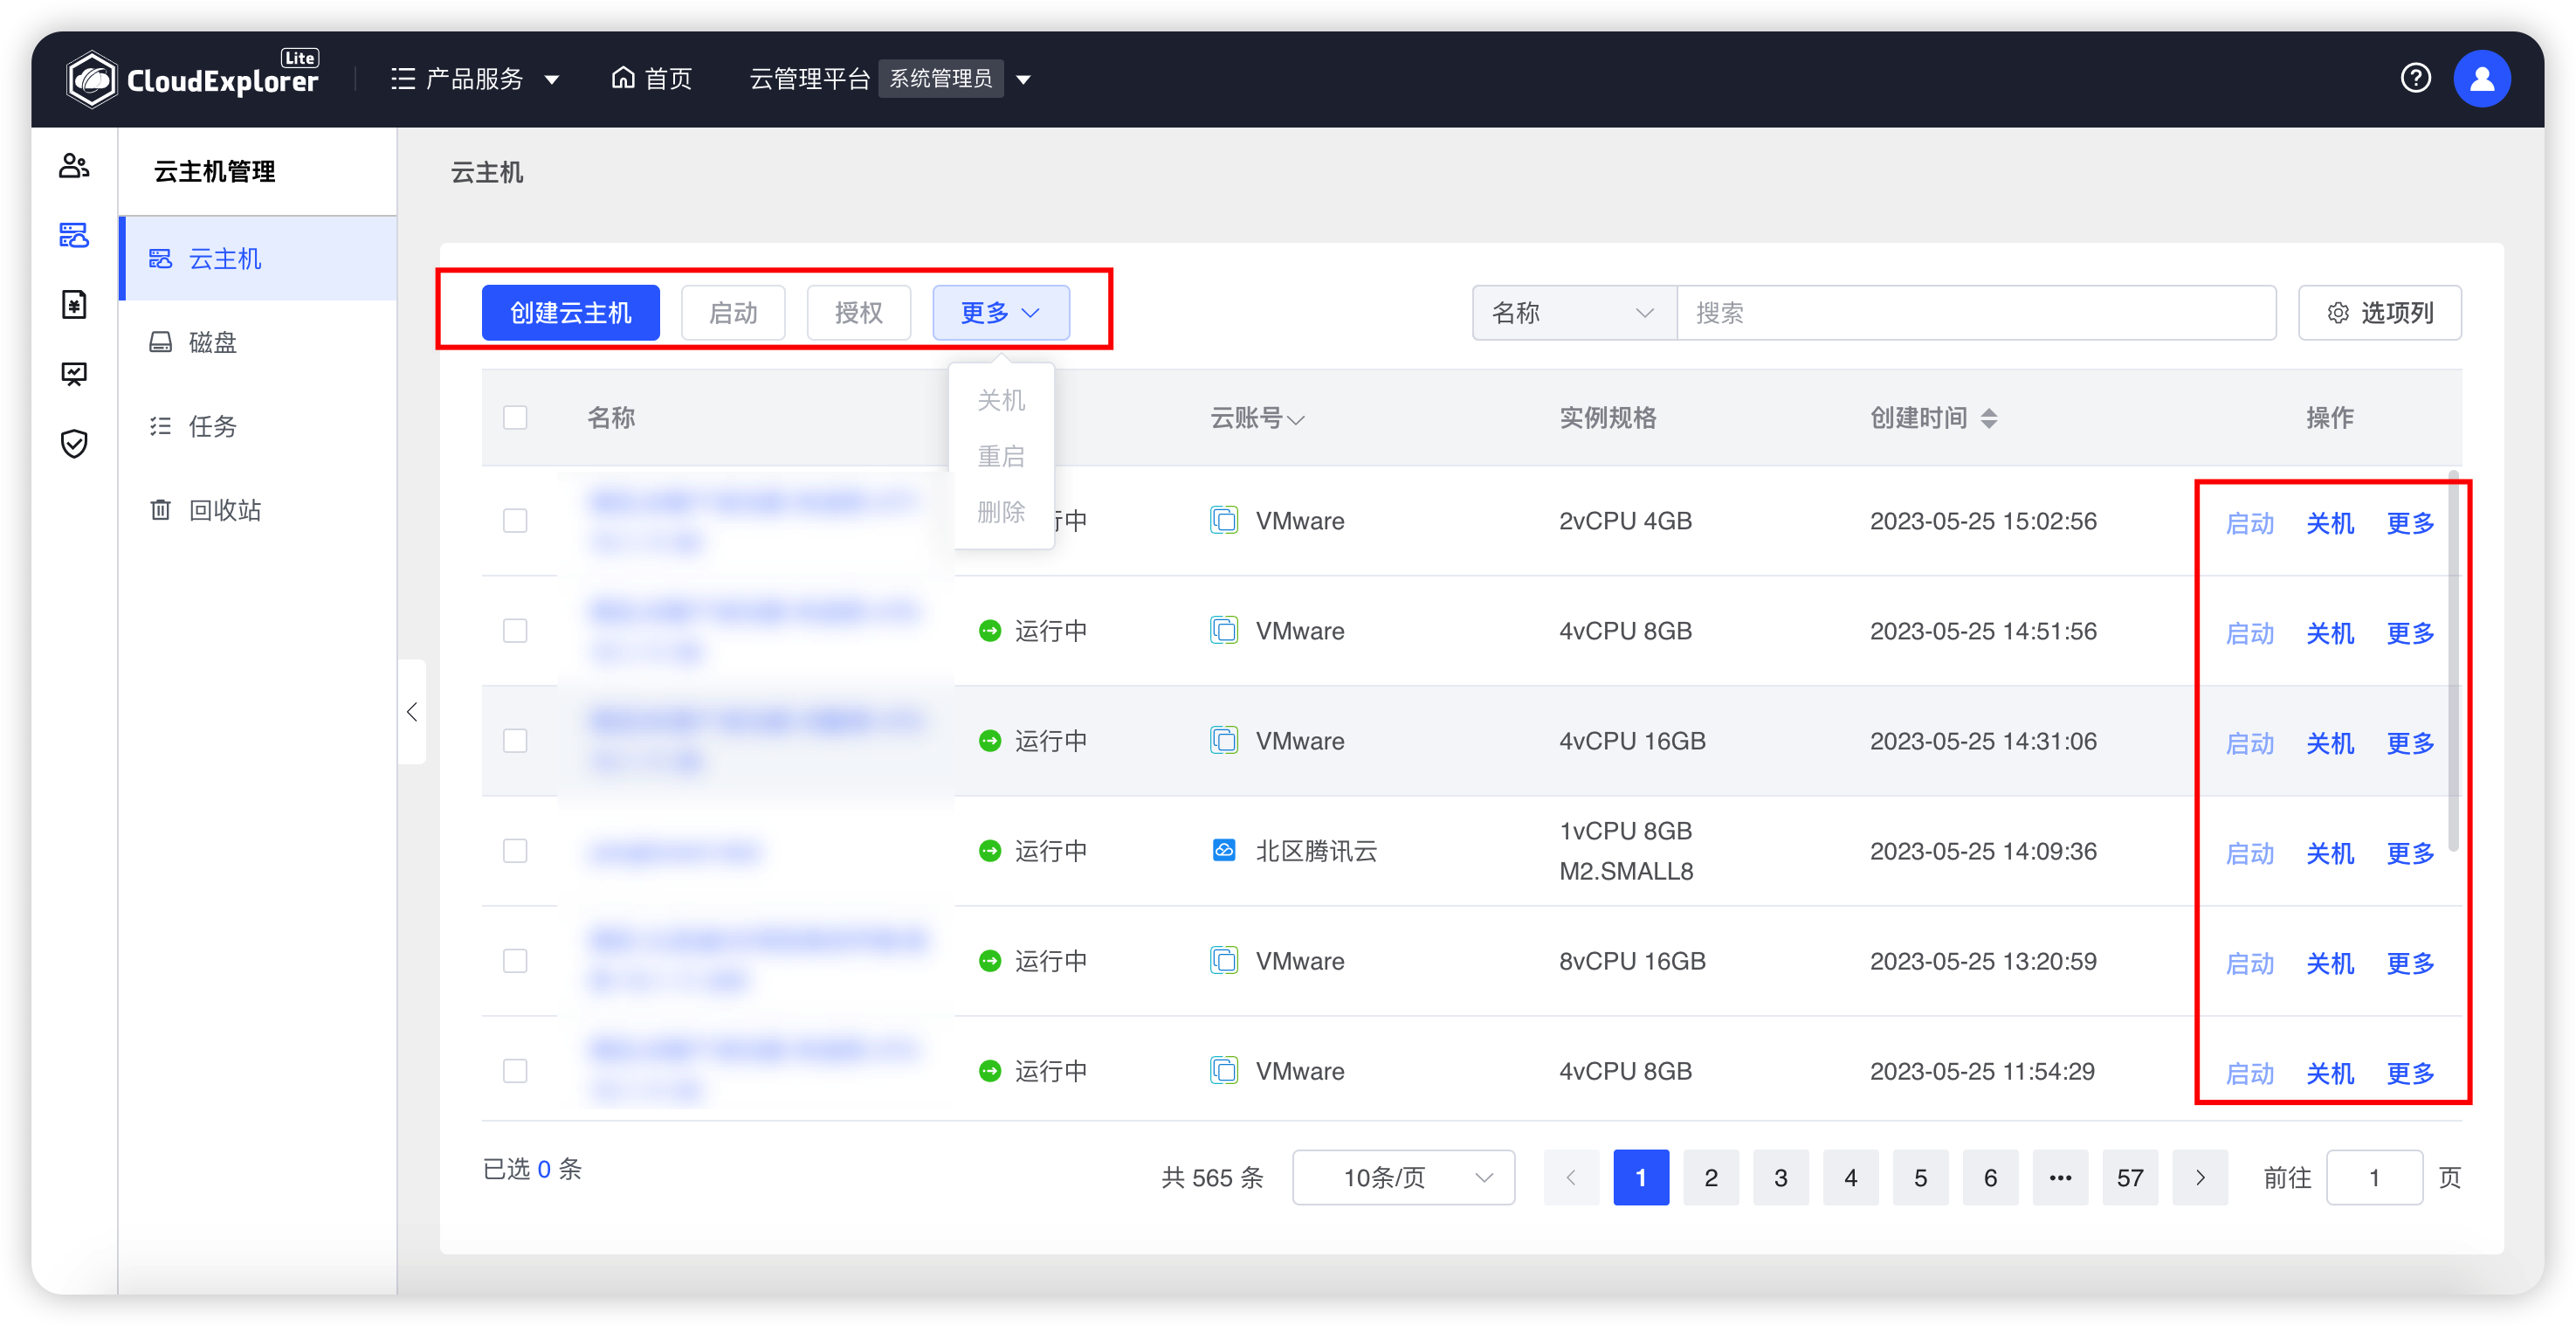Click the VMware icon in the 8vCPU 16GB row
Screen dimensions: 2576x1326
point(1223,960)
